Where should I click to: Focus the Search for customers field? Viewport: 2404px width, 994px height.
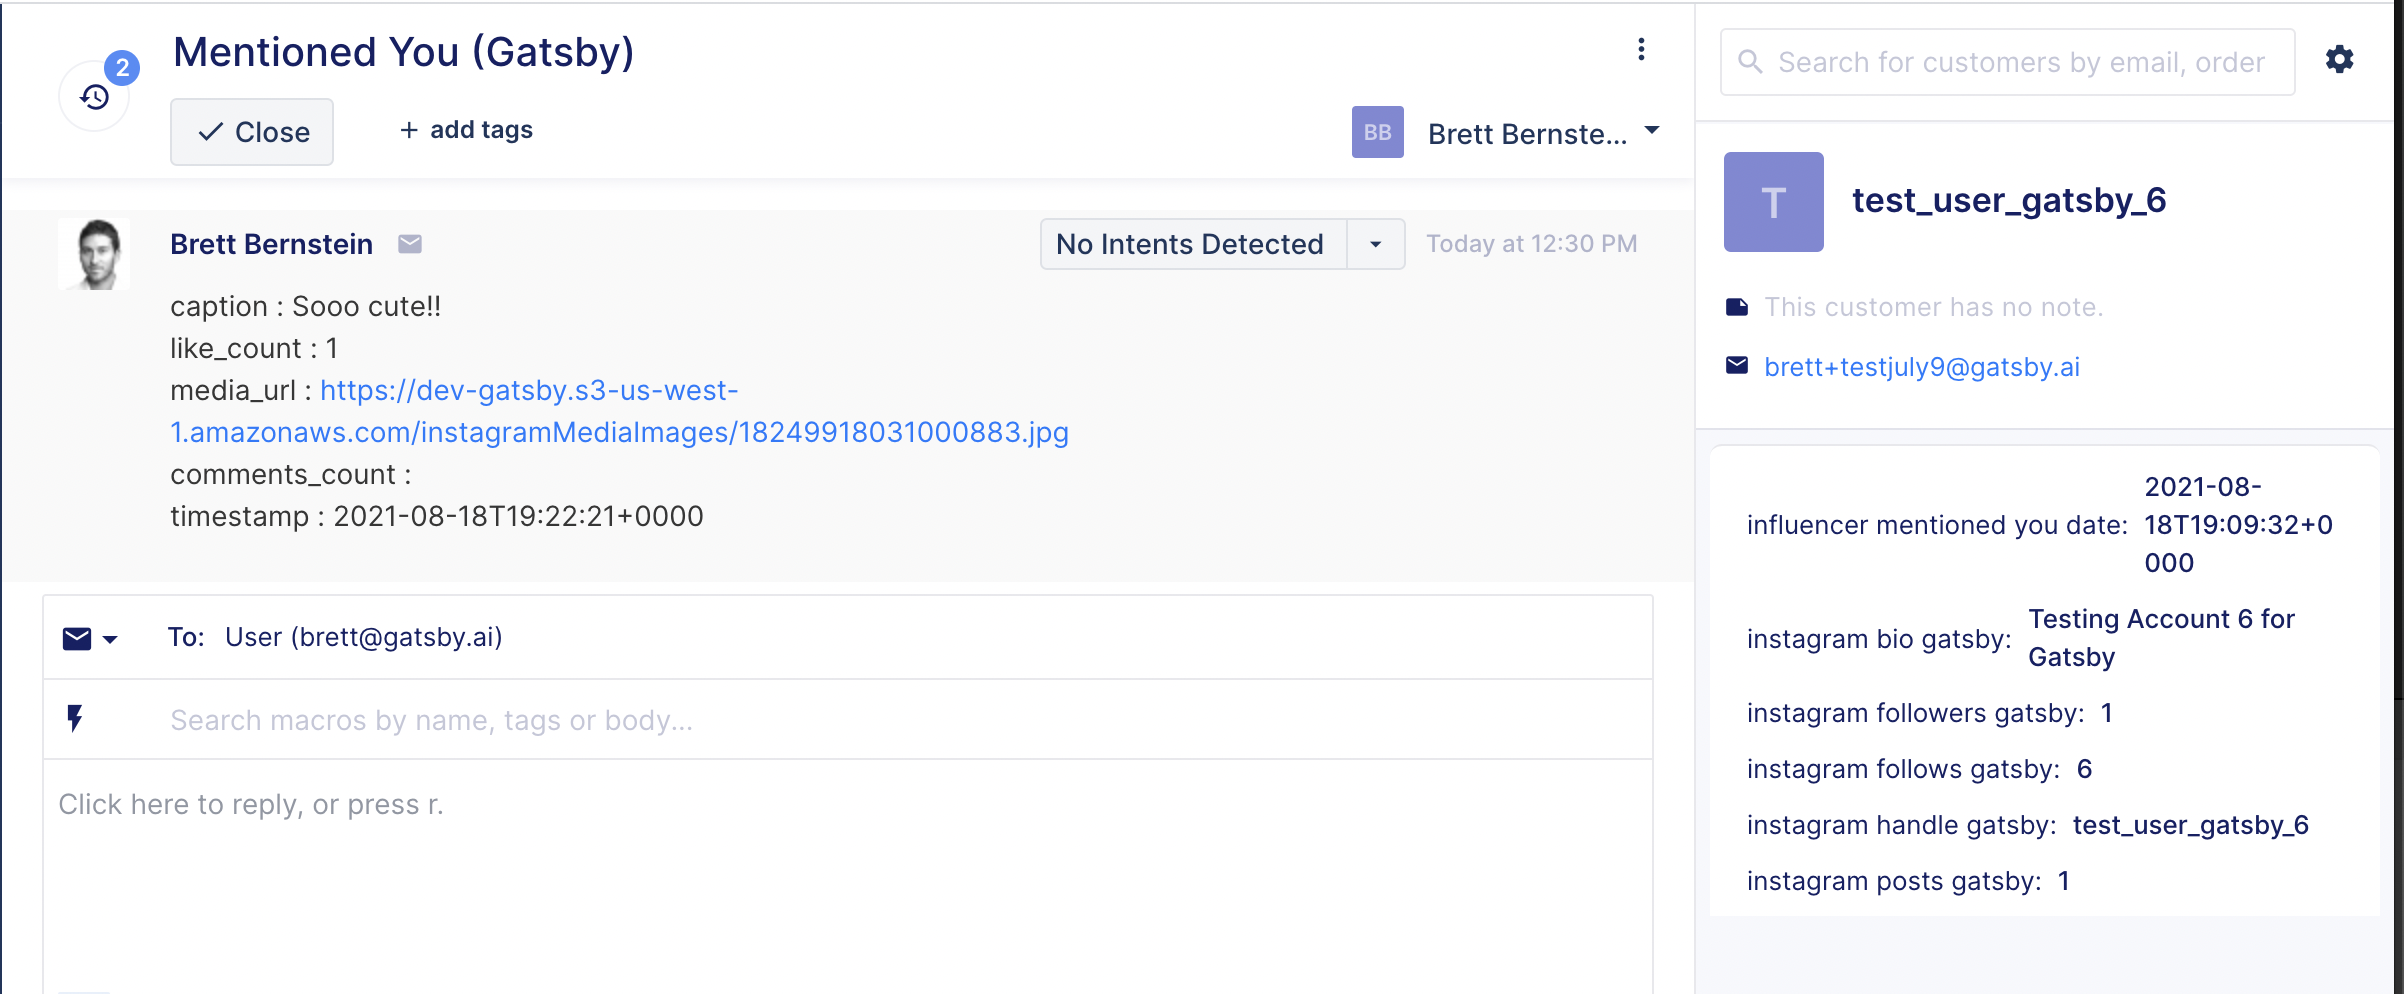tap(2007, 62)
